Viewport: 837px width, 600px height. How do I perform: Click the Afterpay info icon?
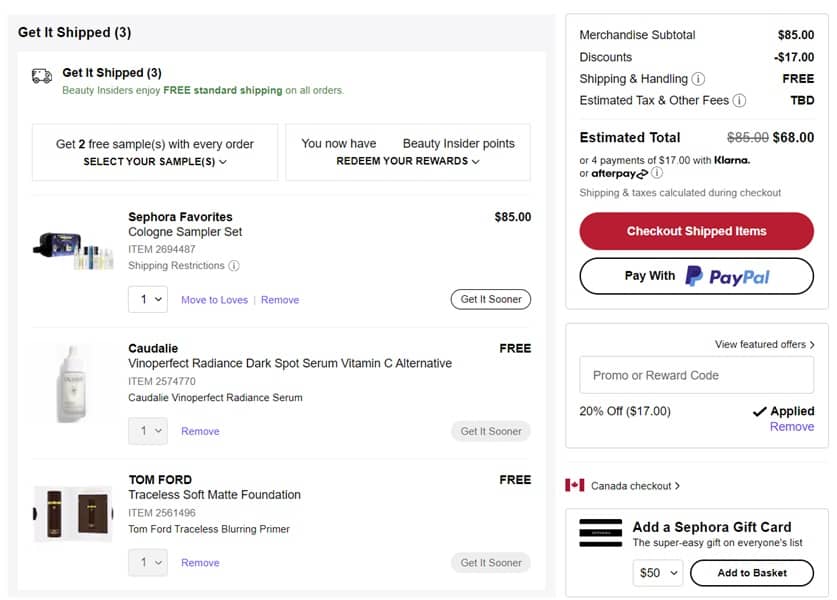click(x=657, y=173)
